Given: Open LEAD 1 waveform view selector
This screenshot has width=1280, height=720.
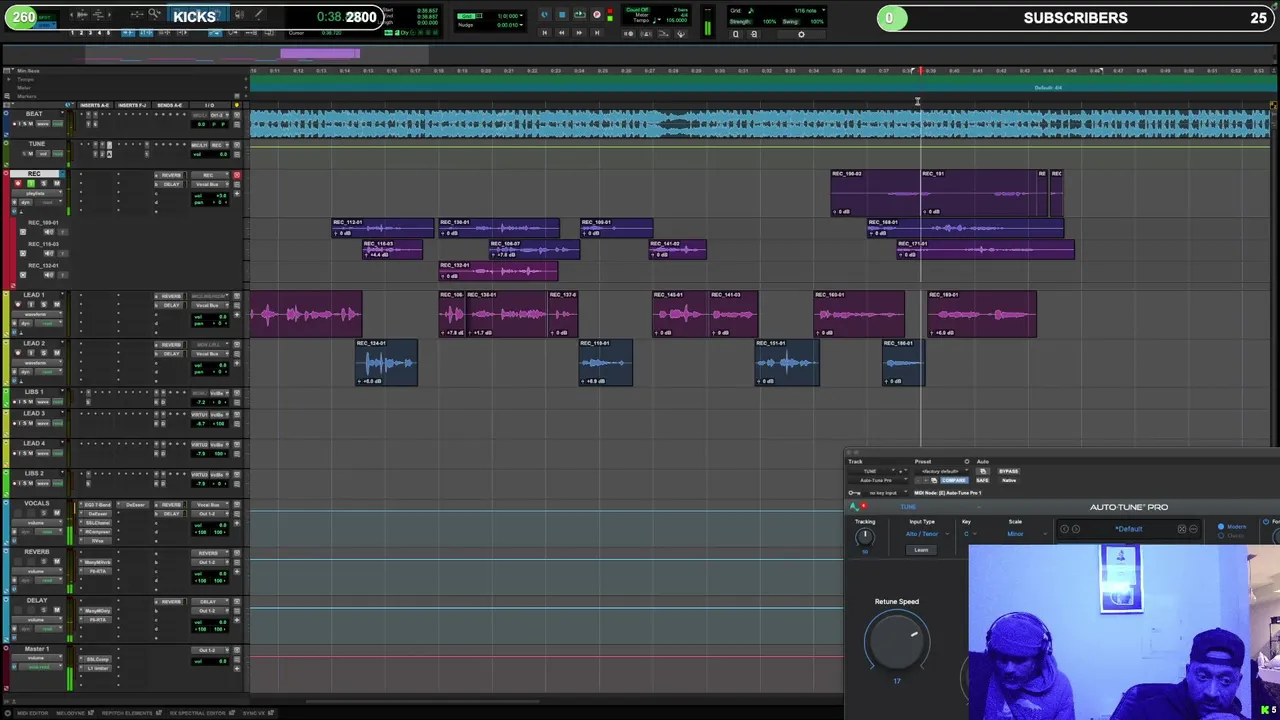Looking at the screenshot, I should click(37, 315).
